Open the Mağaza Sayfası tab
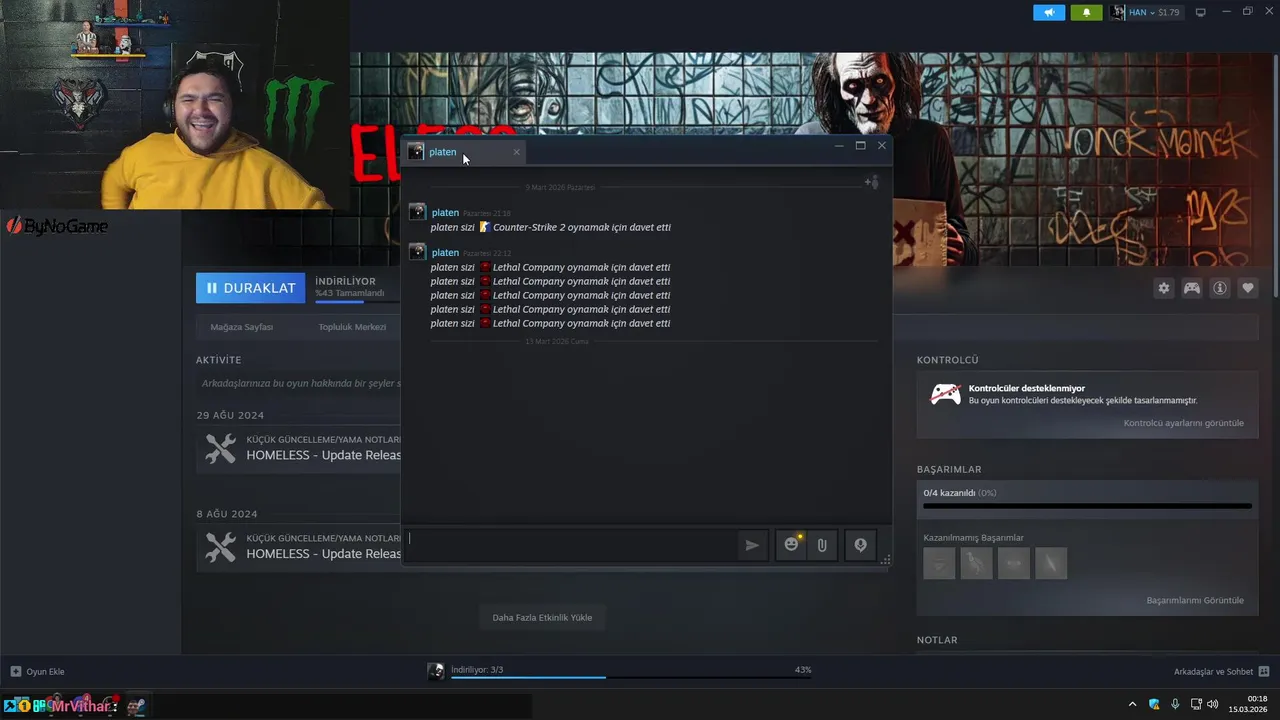The image size is (1280, 720). 242,327
